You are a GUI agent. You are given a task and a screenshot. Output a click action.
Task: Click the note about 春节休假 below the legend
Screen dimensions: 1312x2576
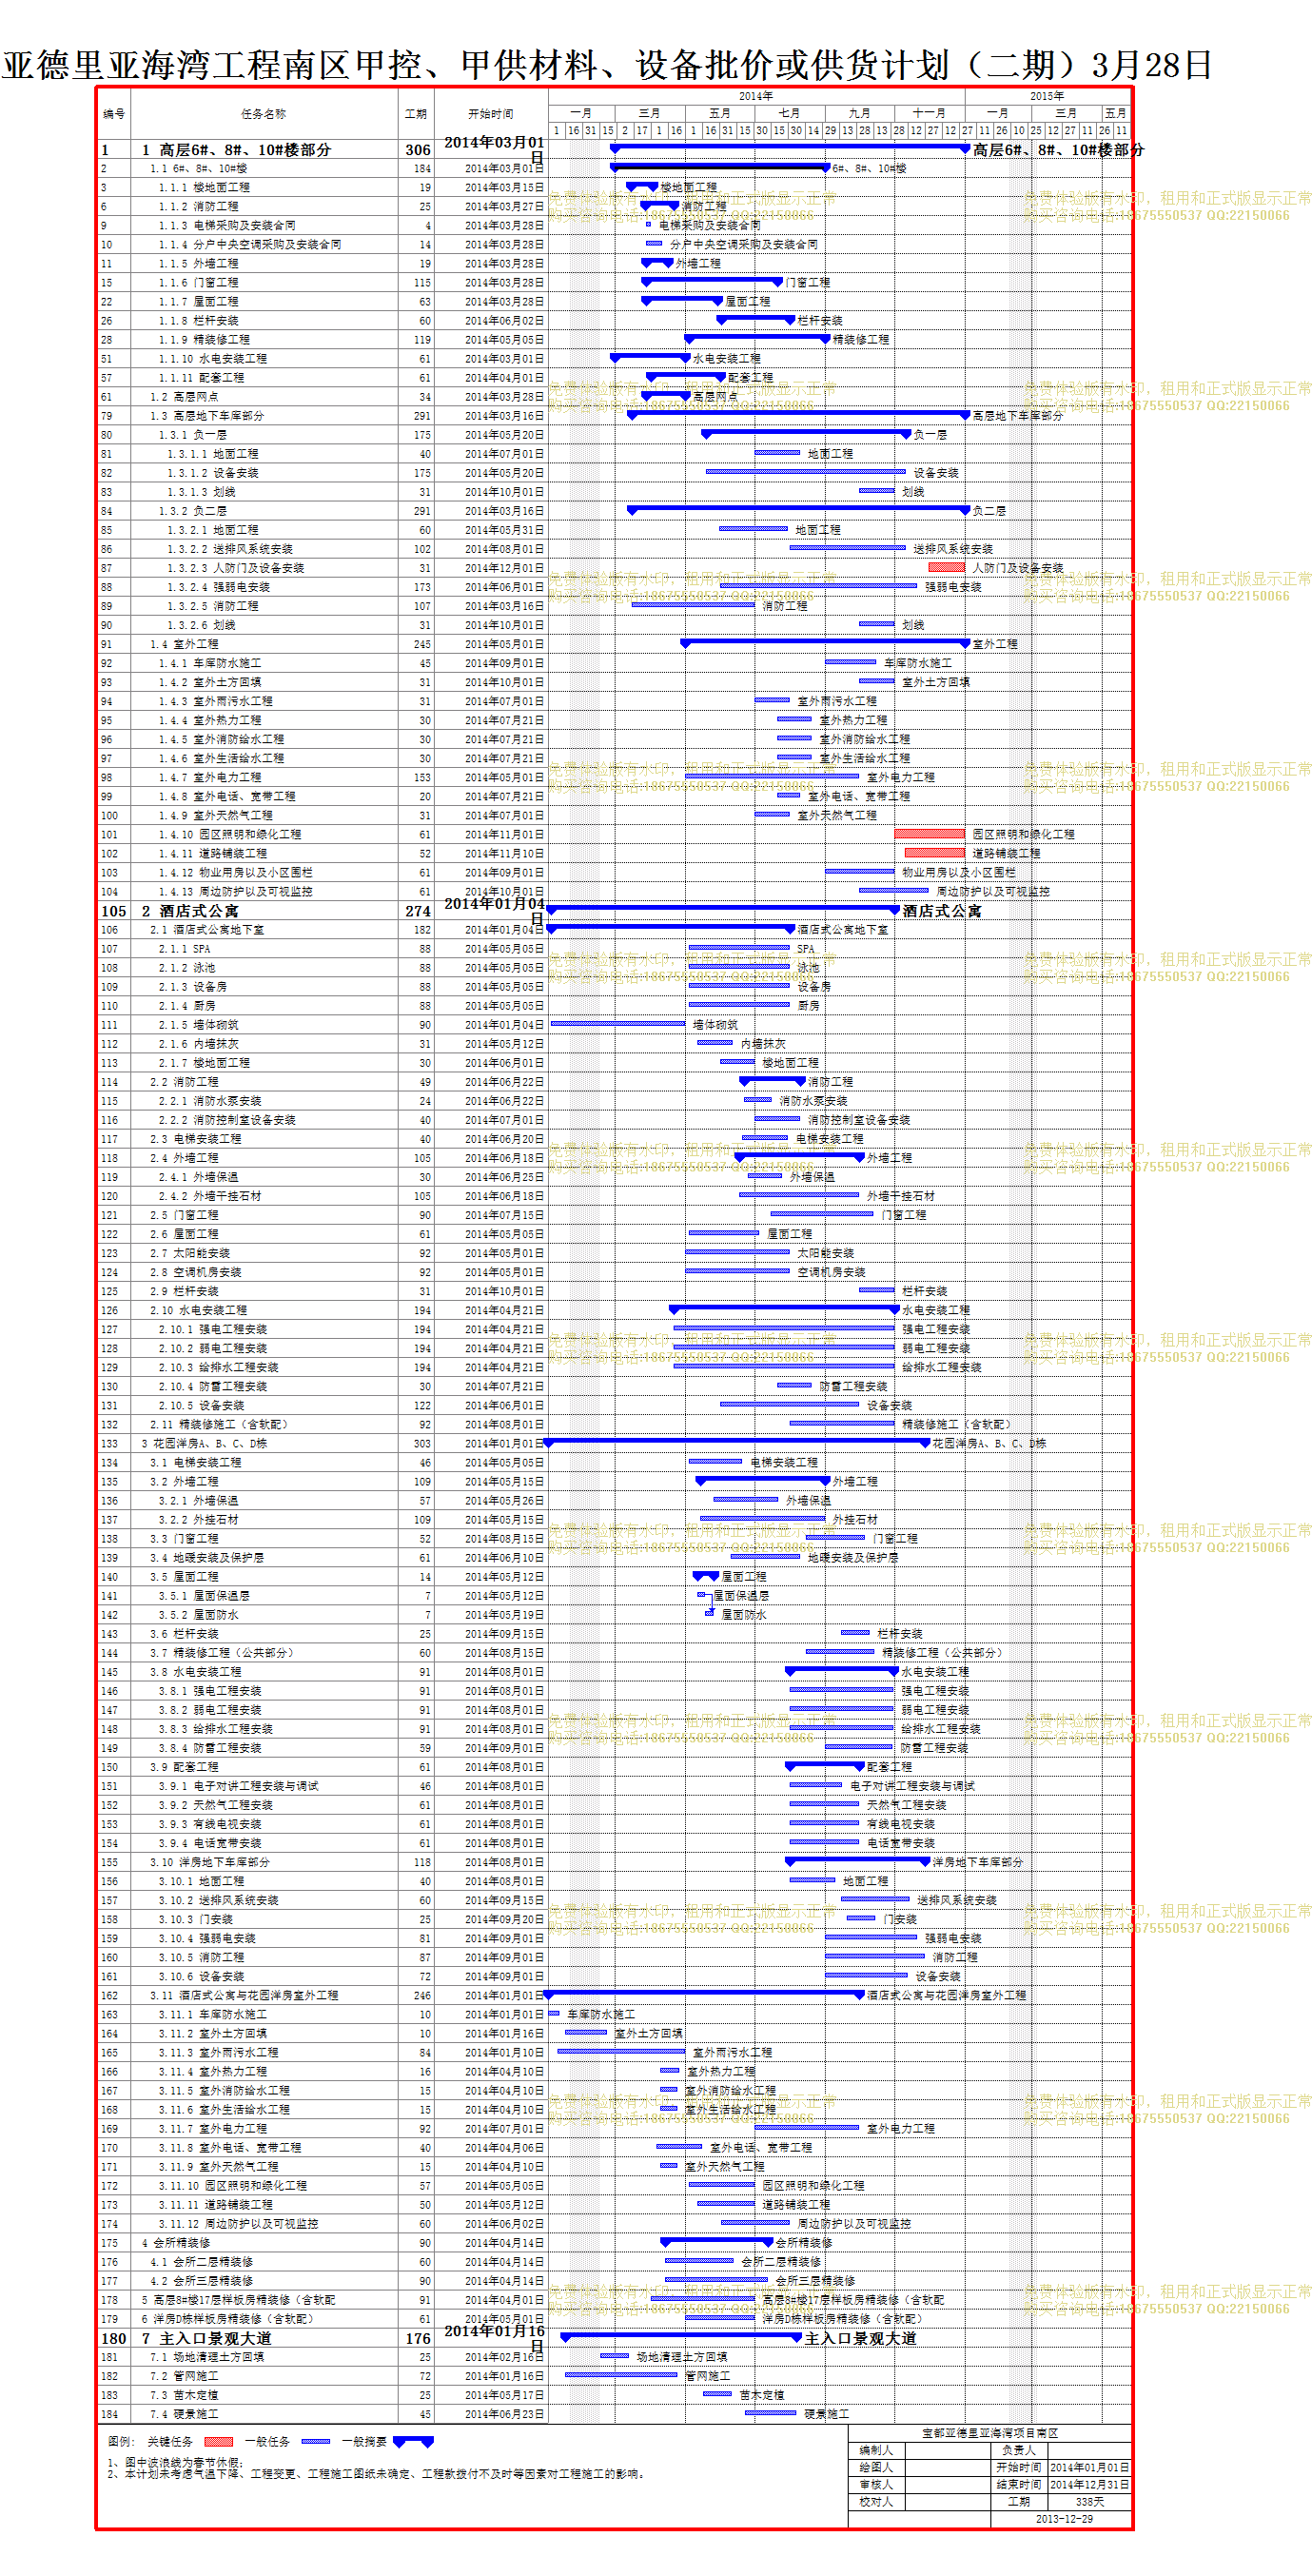coord(175,2463)
